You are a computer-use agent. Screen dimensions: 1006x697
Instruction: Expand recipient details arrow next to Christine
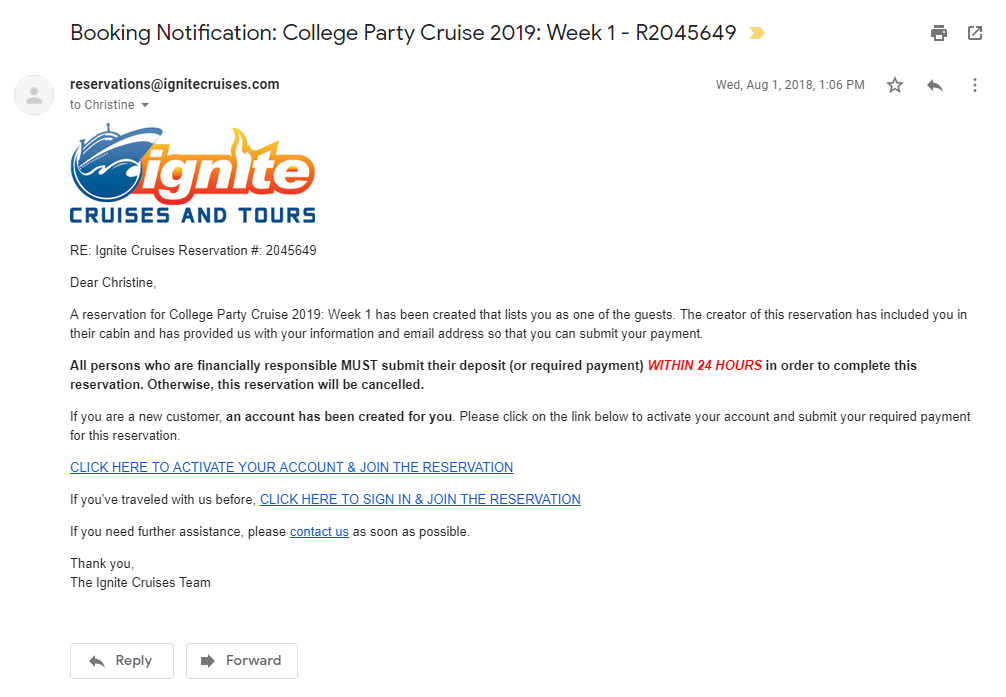click(x=145, y=105)
